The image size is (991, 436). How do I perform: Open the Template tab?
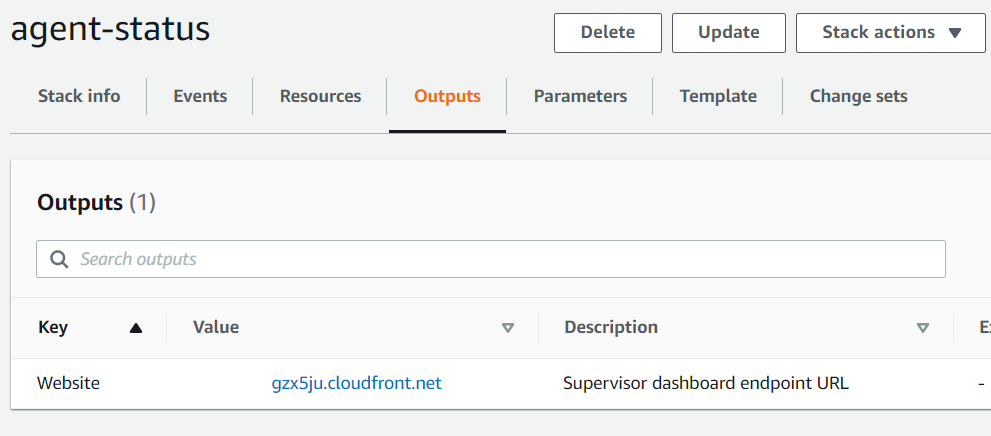718,96
